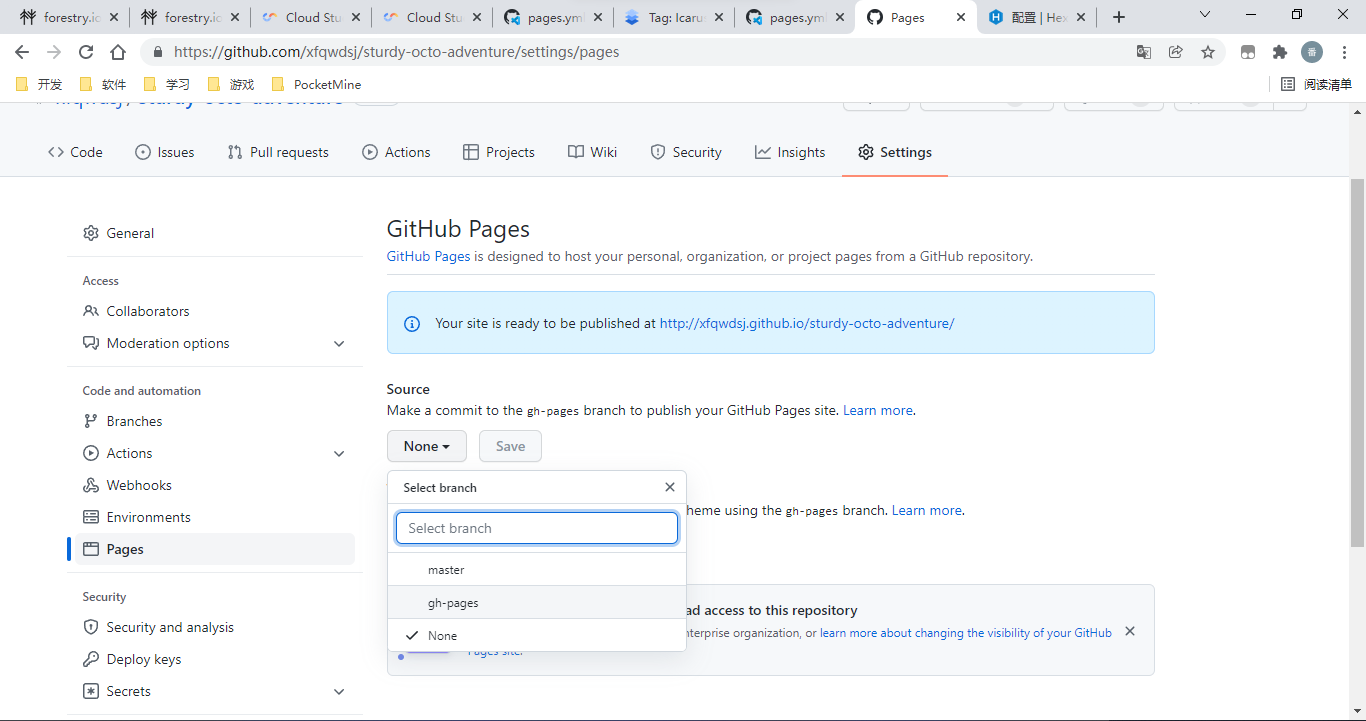Open the Projects tab

pyautogui.click(x=499, y=152)
